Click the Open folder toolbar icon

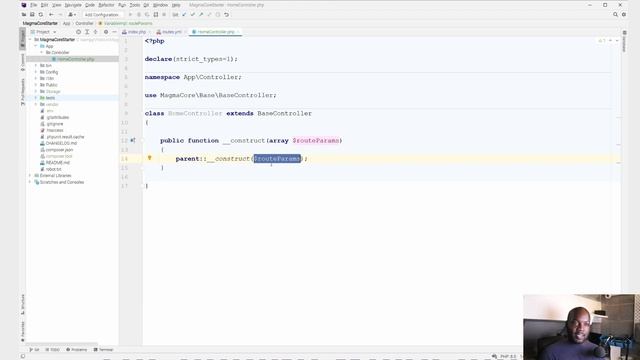pos(24,15)
